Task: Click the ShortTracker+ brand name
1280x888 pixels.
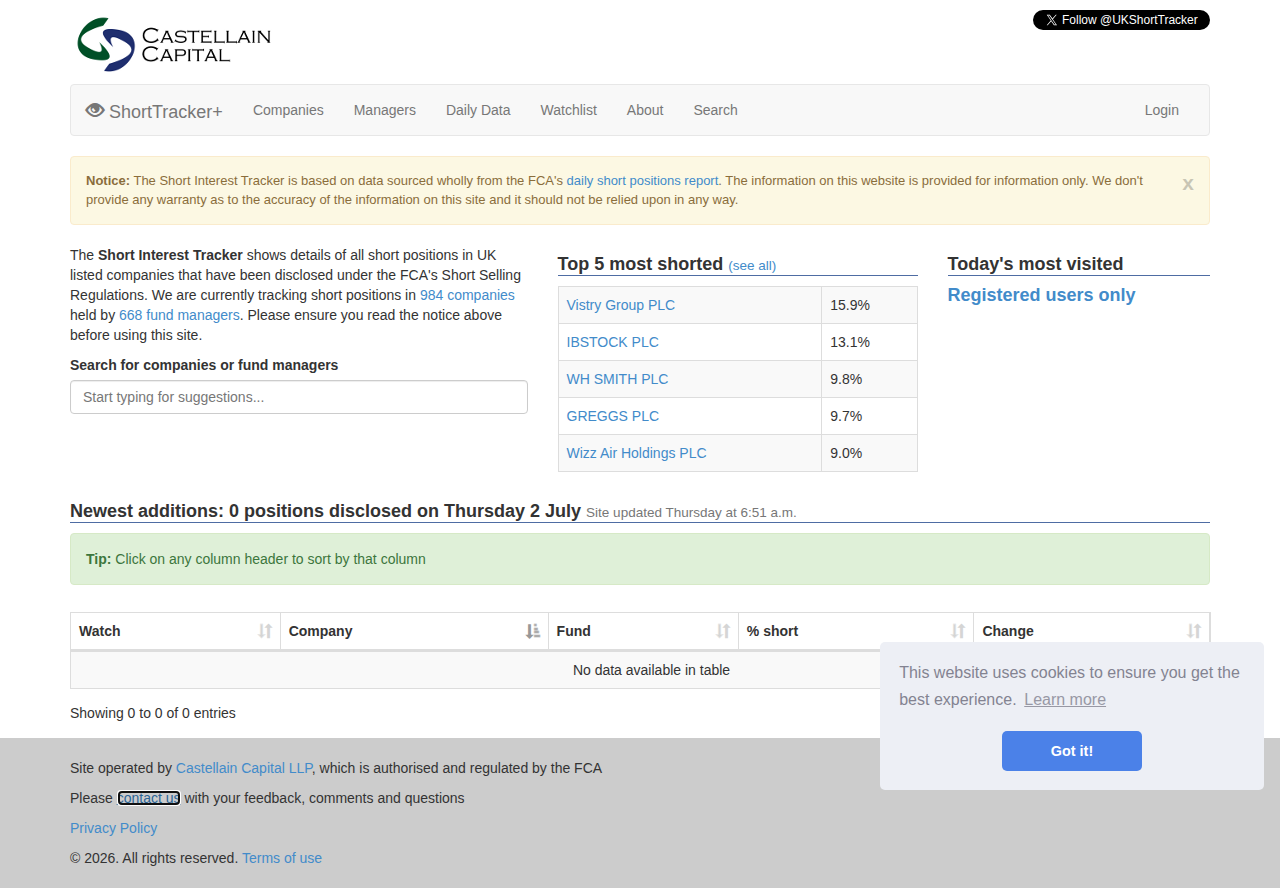Action: tap(166, 111)
